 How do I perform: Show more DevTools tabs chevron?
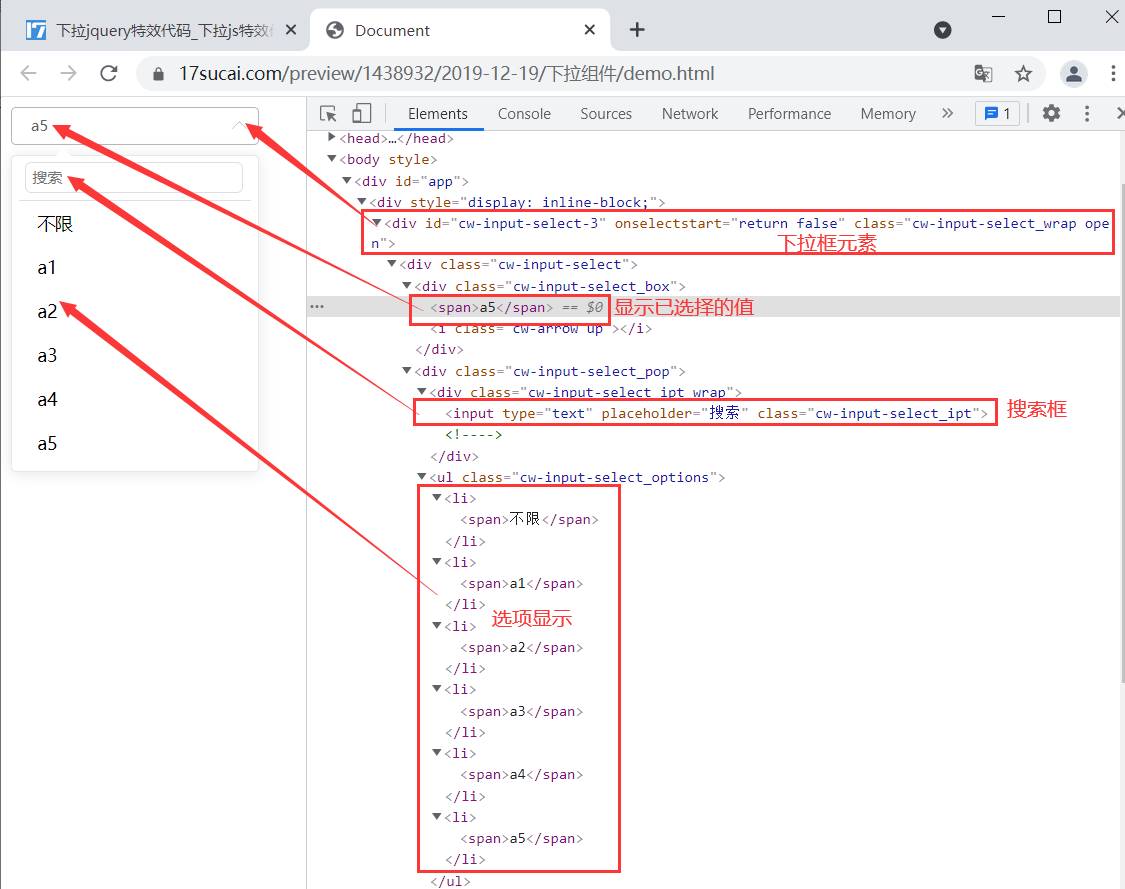(947, 114)
